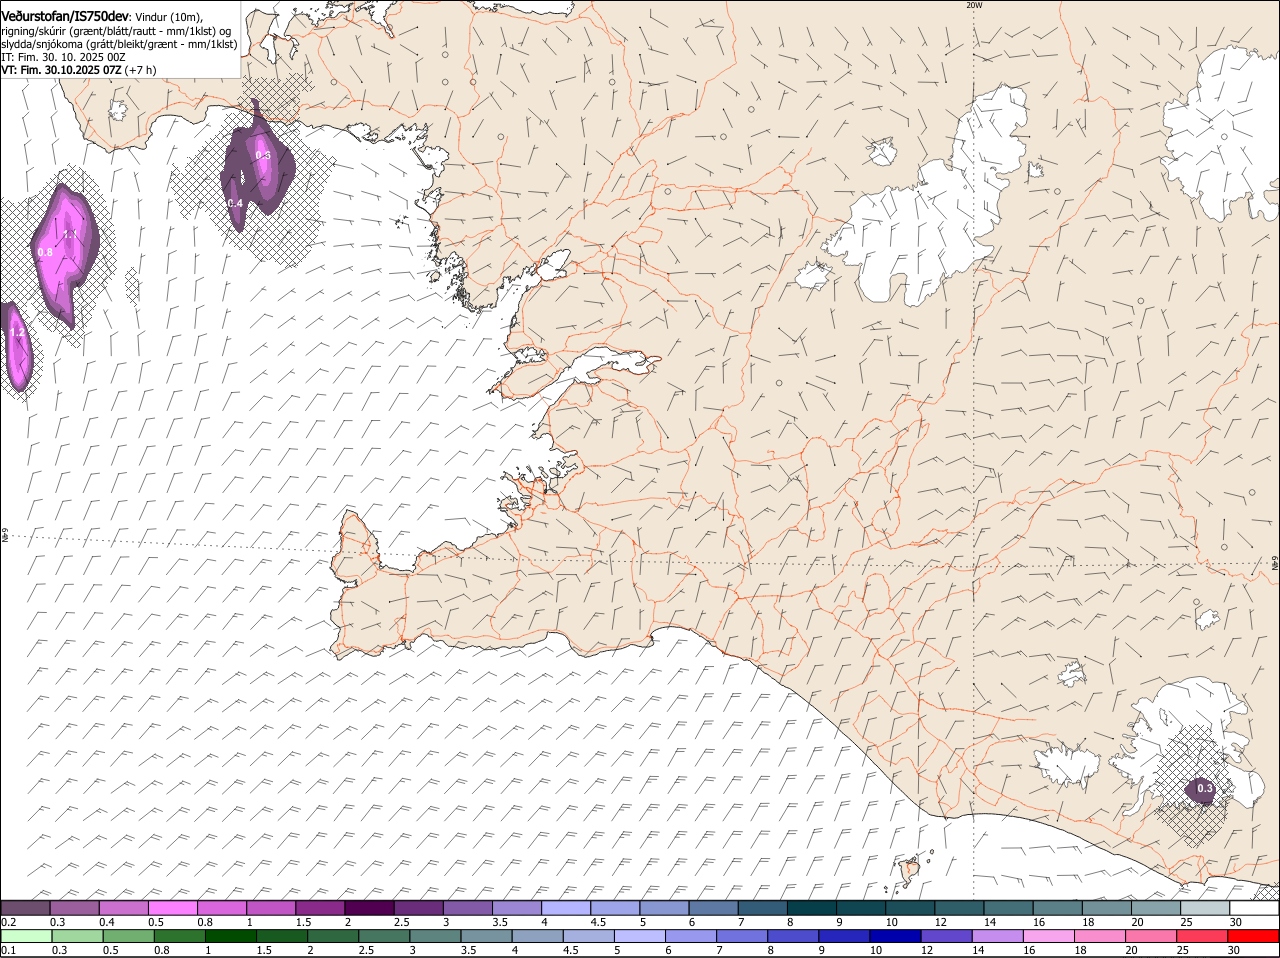This screenshot has width=1280, height=958.
Task: Click the "3.5" label under the snow color scale
Action: point(500,921)
